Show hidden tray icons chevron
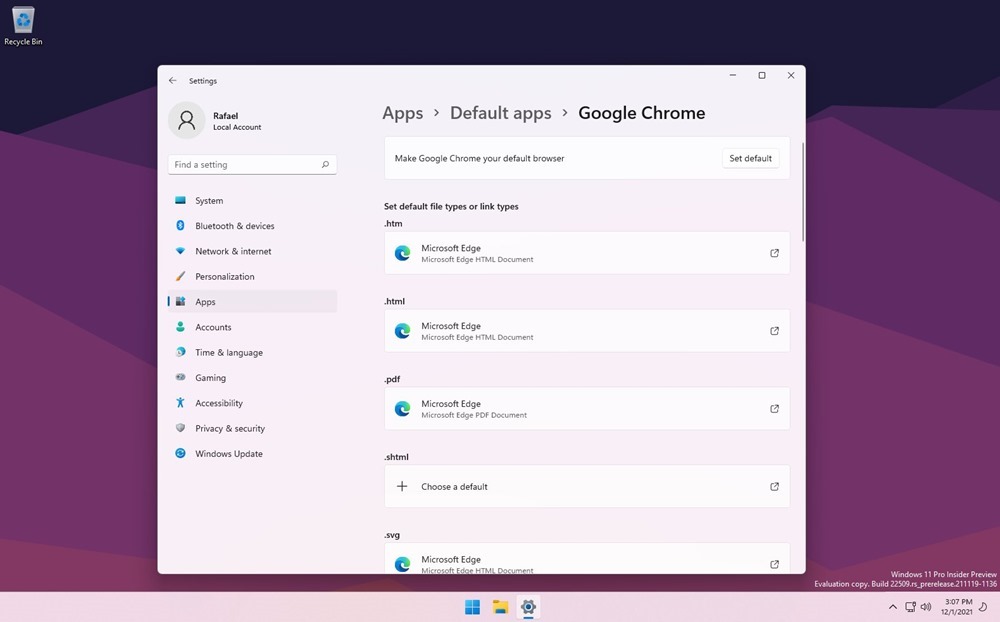Image resolution: width=1000 pixels, height=622 pixels. 893,607
